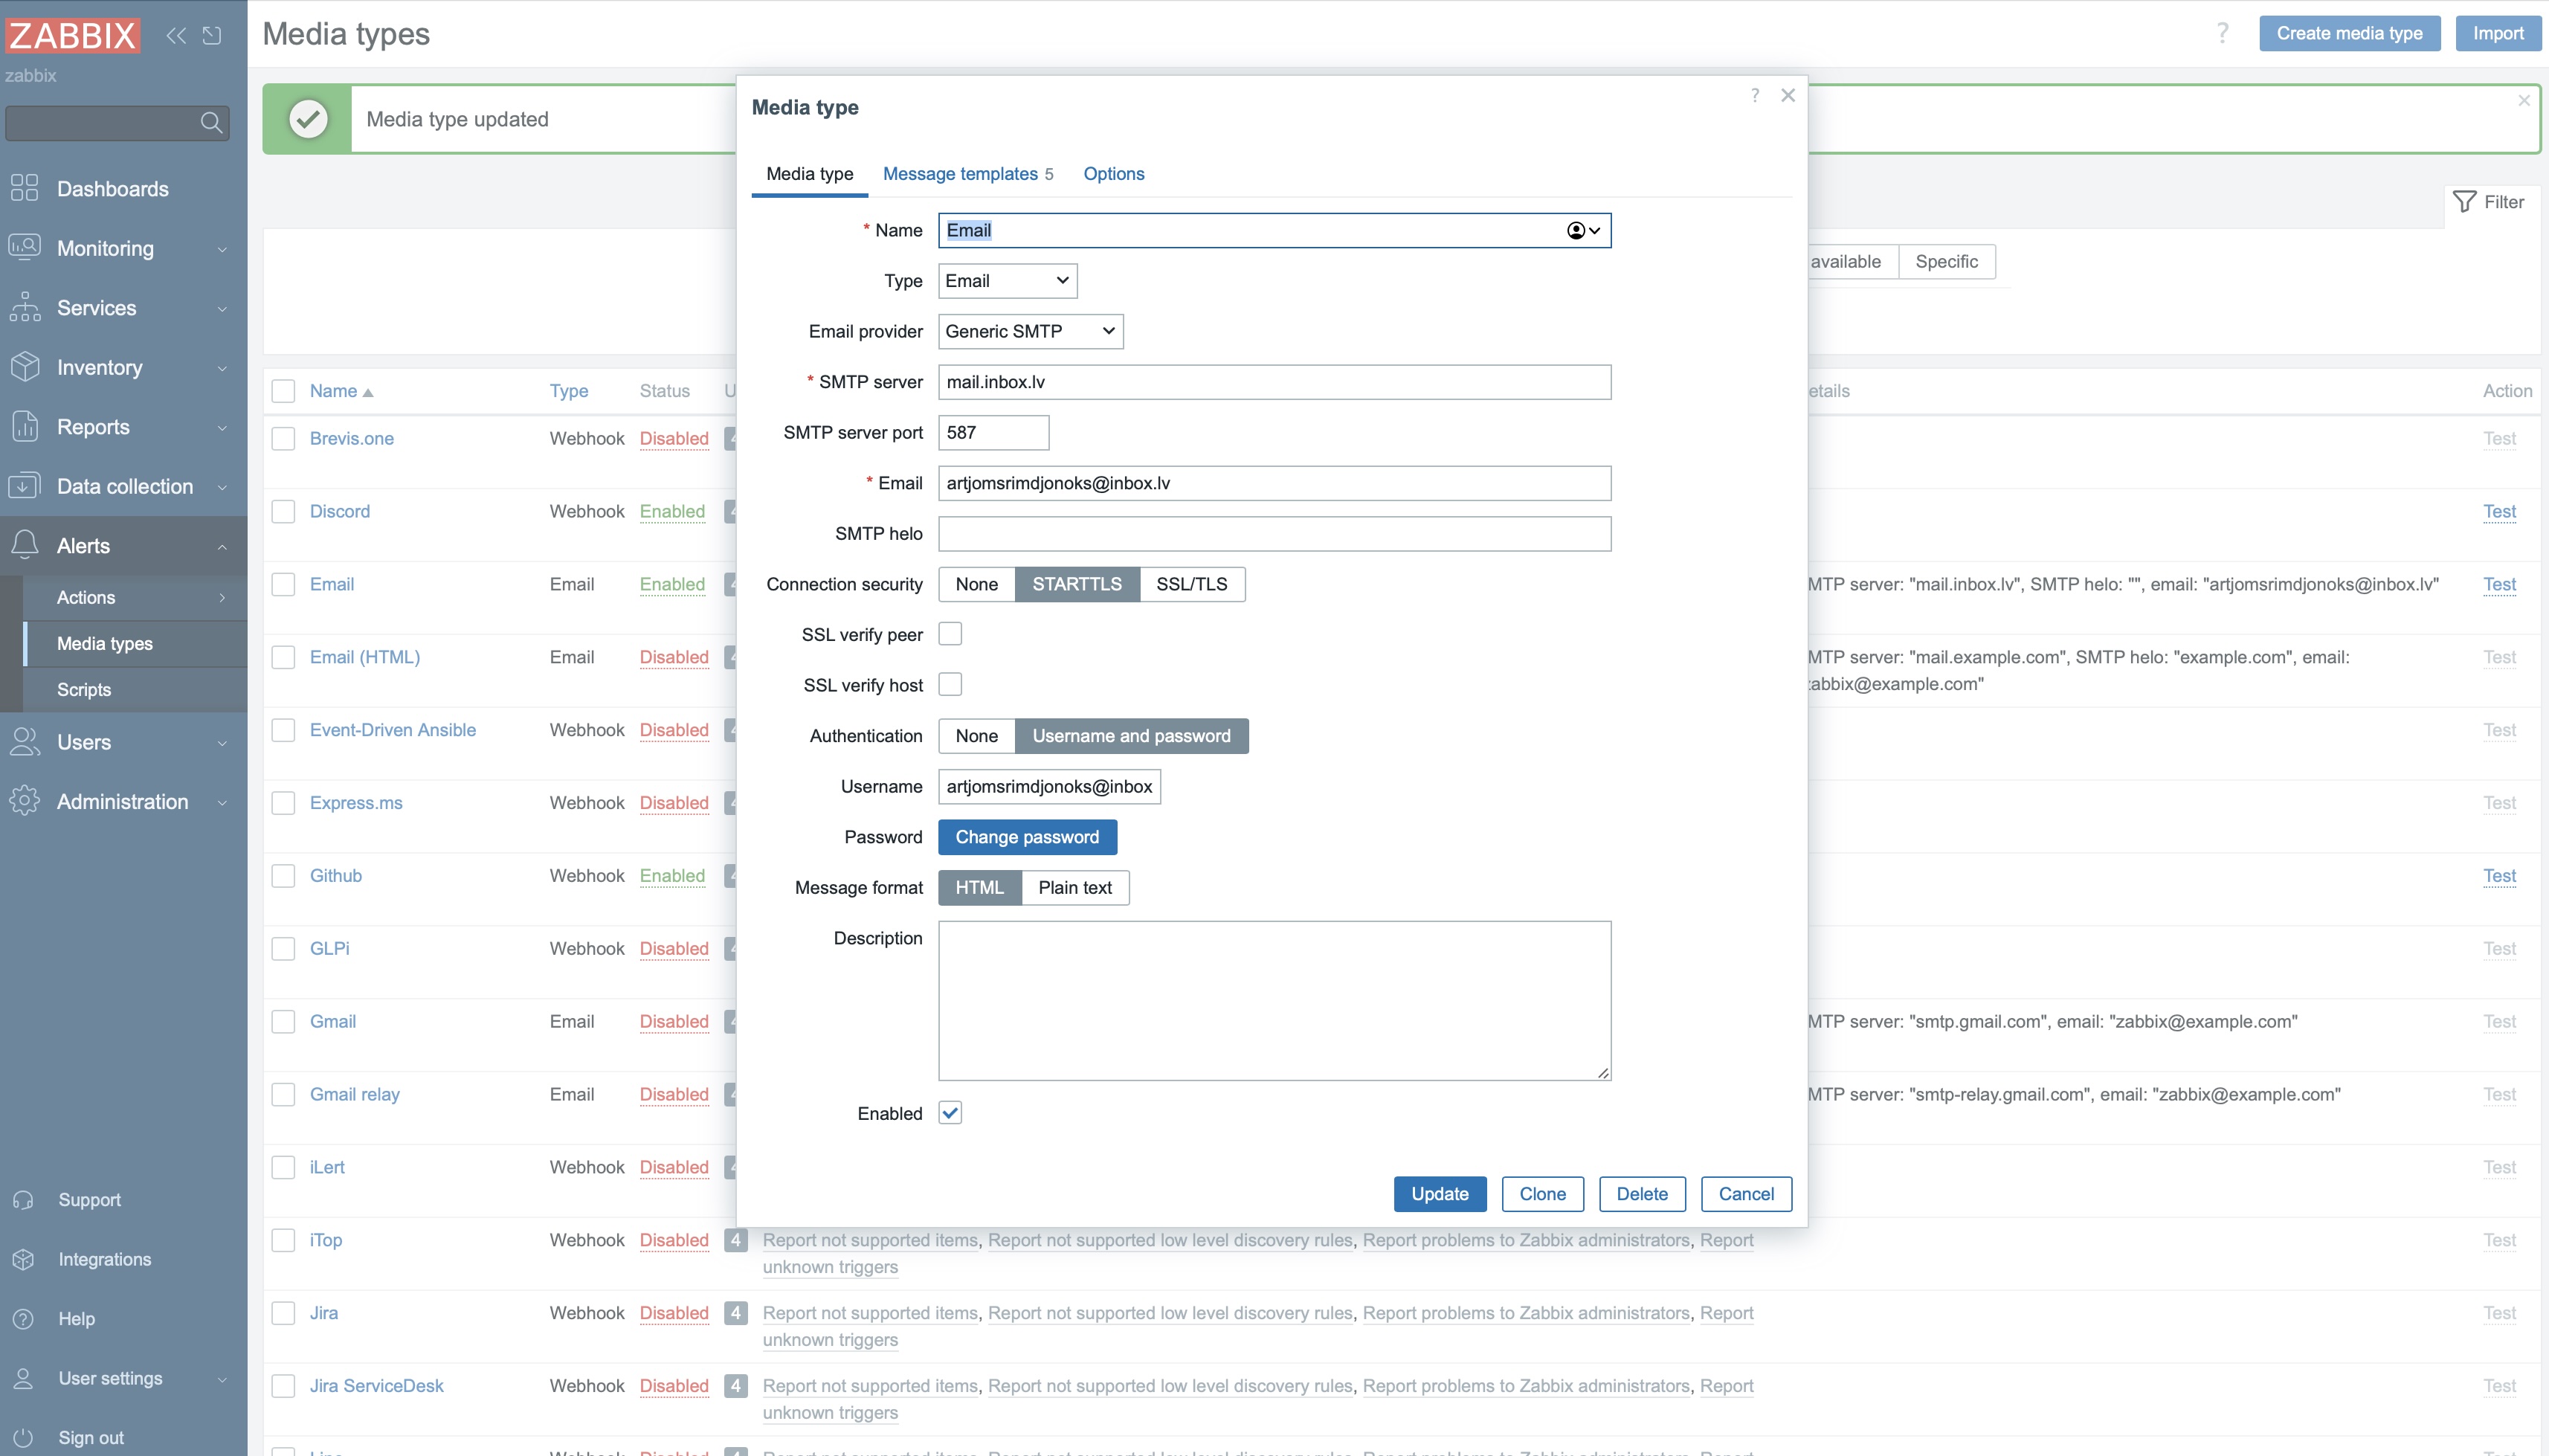The width and height of the screenshot is (2549, 1456).
Task: Click the Services sidebar icon
Action: (24, 307)
